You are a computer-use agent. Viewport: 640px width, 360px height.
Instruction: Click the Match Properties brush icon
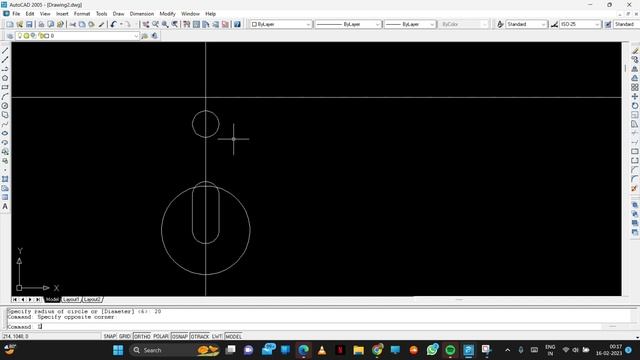point(101,24)
